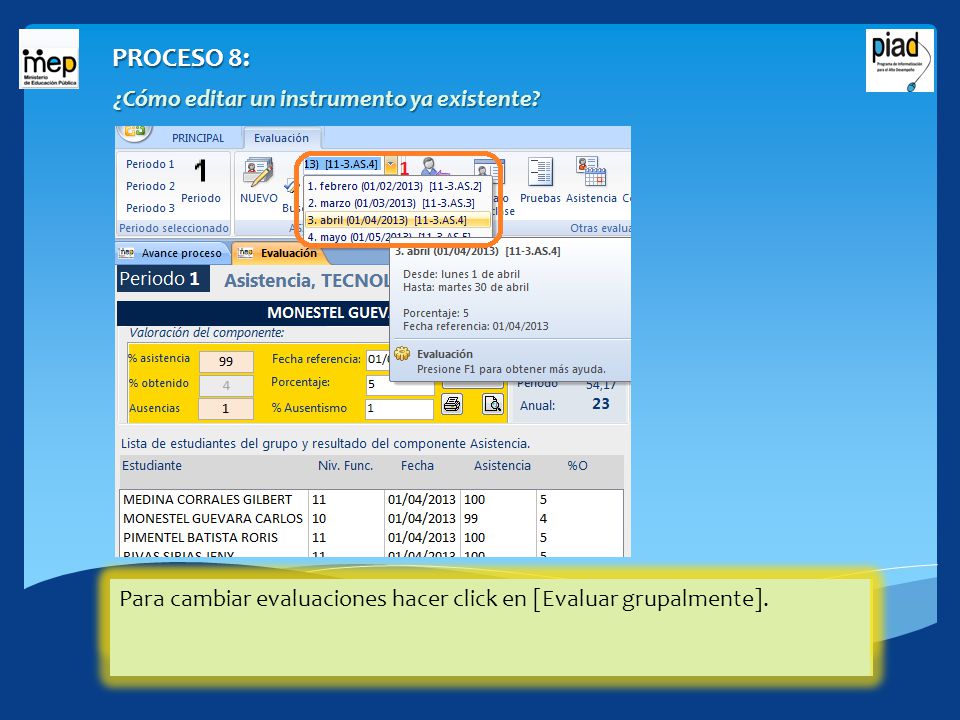The width and height of the screenshot is (960, 720).
Task: Select the Evaluación ribbon tab
Action: coord(282,138)
